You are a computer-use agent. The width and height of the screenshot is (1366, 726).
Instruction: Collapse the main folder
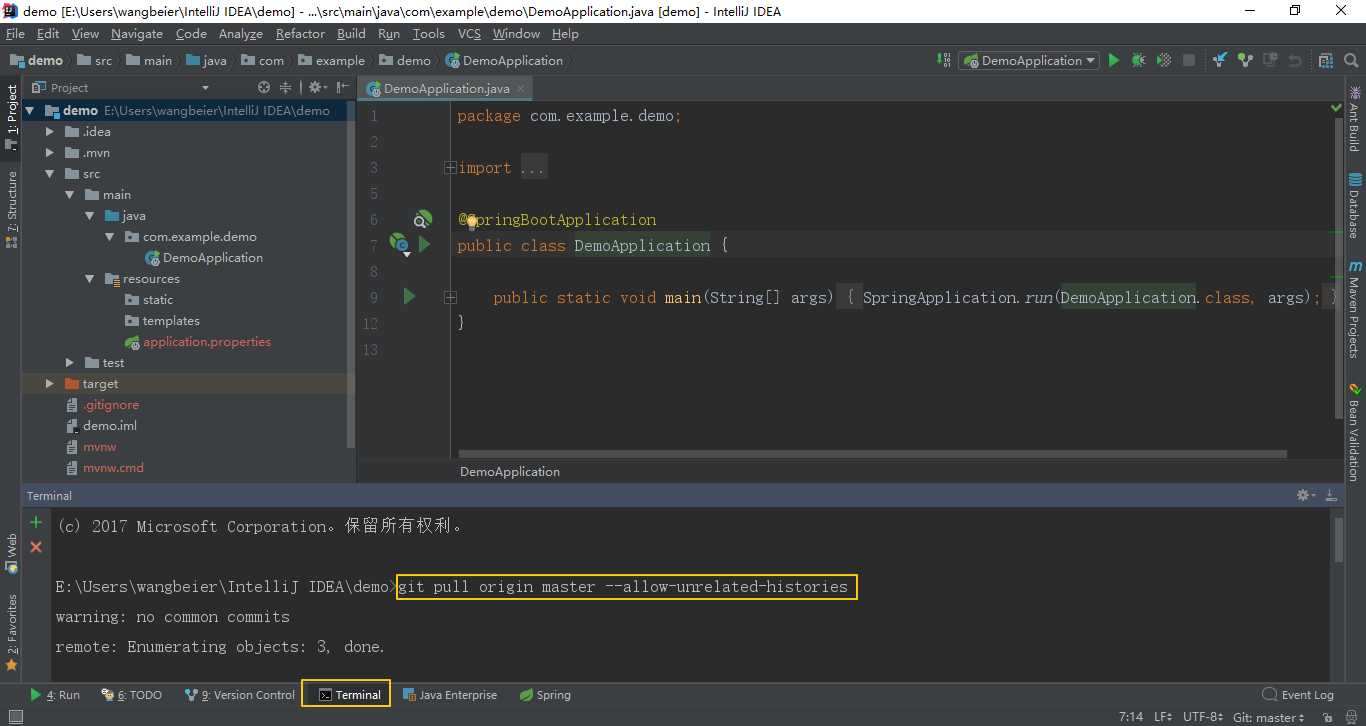70,194
